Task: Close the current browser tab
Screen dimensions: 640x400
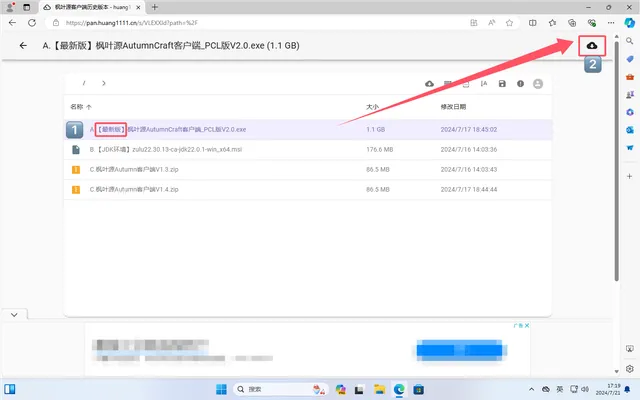Action: click(x=138, y=7)
